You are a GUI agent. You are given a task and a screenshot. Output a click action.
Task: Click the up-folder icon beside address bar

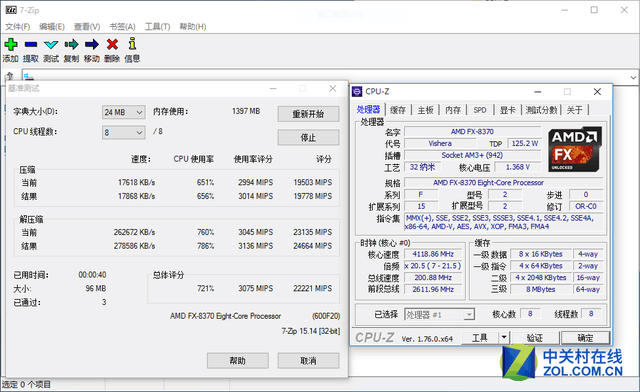pyautogui.click(x=10, y=76)
